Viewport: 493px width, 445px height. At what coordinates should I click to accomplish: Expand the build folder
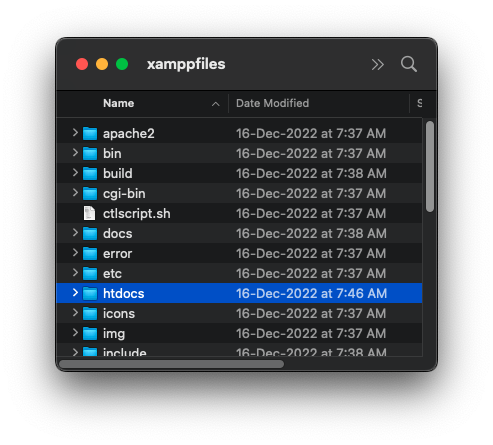[75, 173]
